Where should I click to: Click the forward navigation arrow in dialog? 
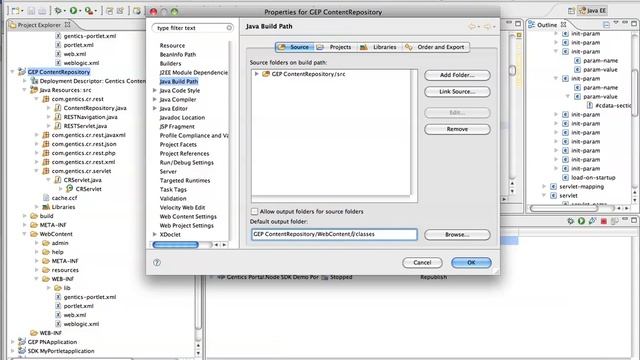pyautogui.click(x=487, y=27)
